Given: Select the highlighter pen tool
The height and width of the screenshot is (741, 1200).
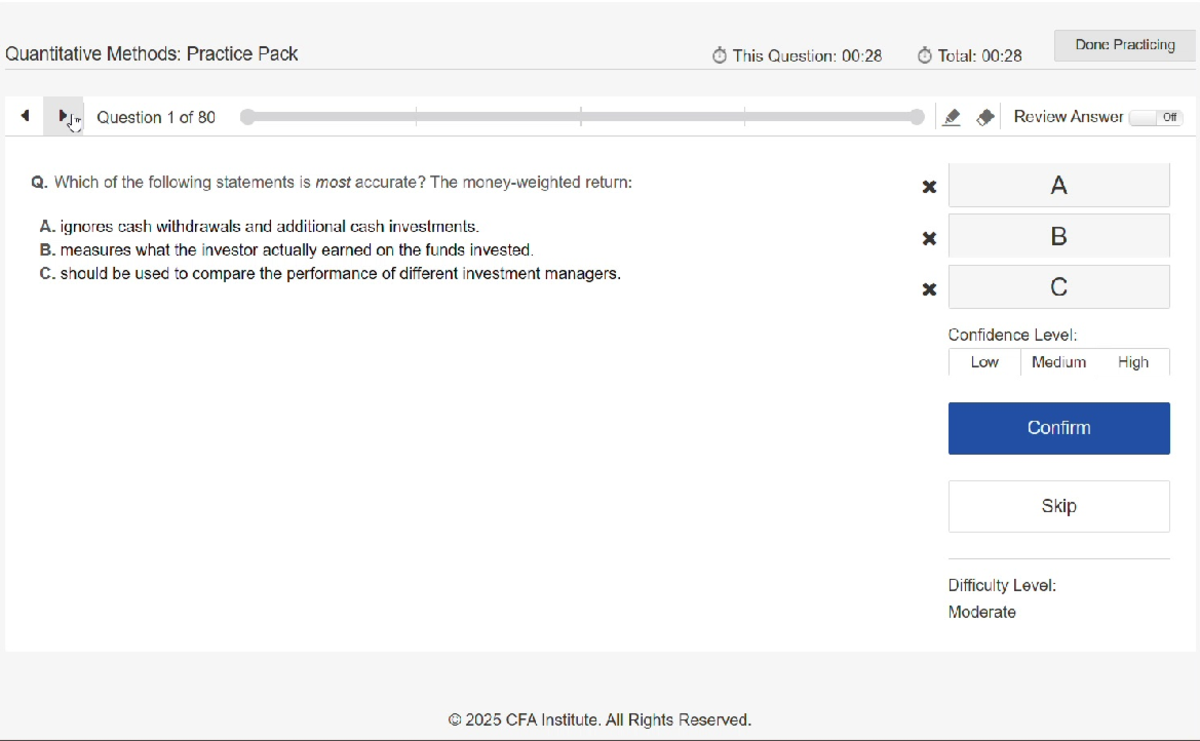Looking at the screenshot, I should (952, 117).
